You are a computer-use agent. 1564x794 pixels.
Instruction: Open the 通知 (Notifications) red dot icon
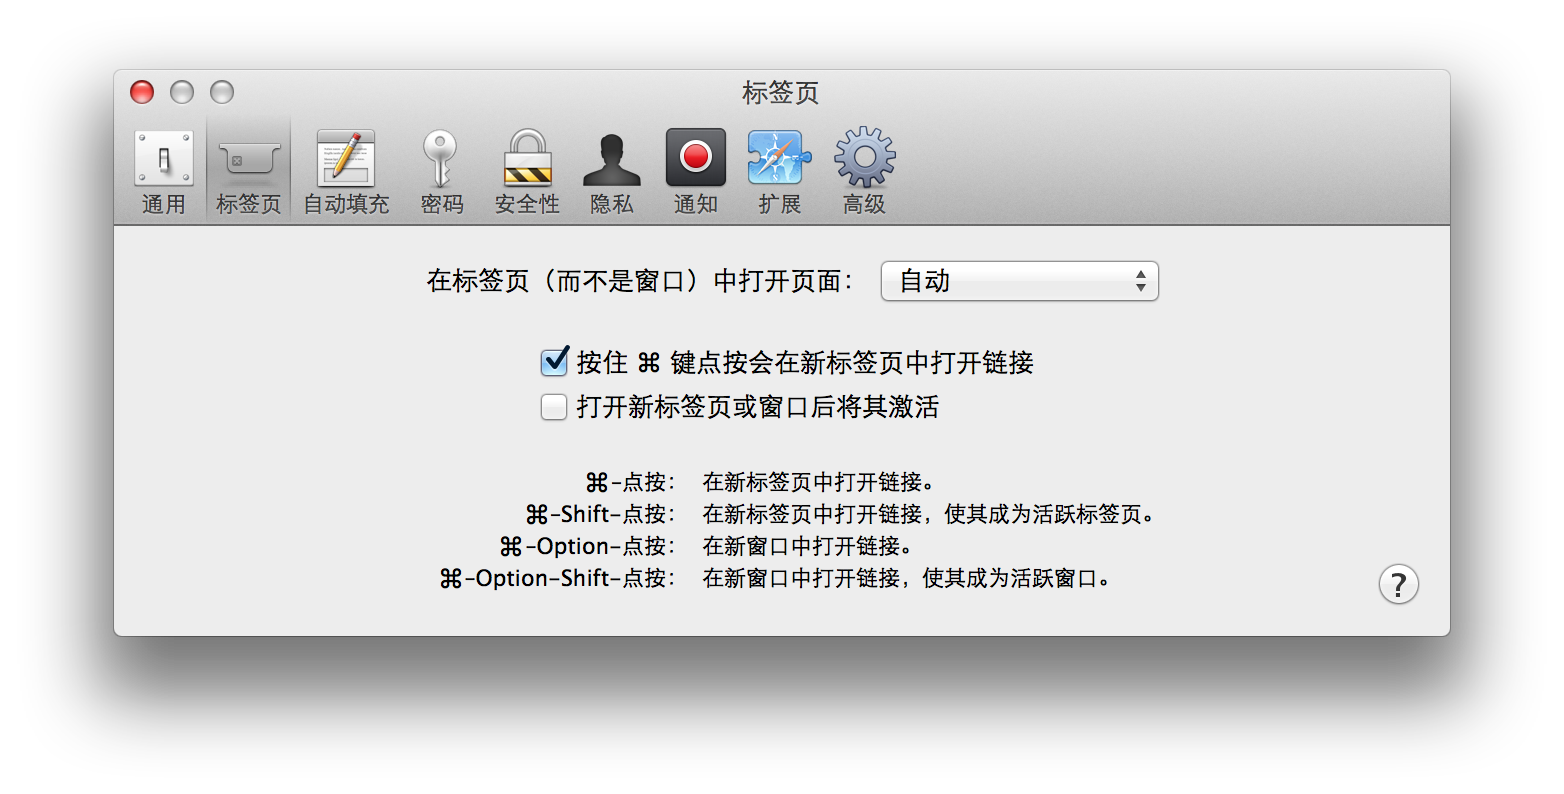click(x=696, y=170)
